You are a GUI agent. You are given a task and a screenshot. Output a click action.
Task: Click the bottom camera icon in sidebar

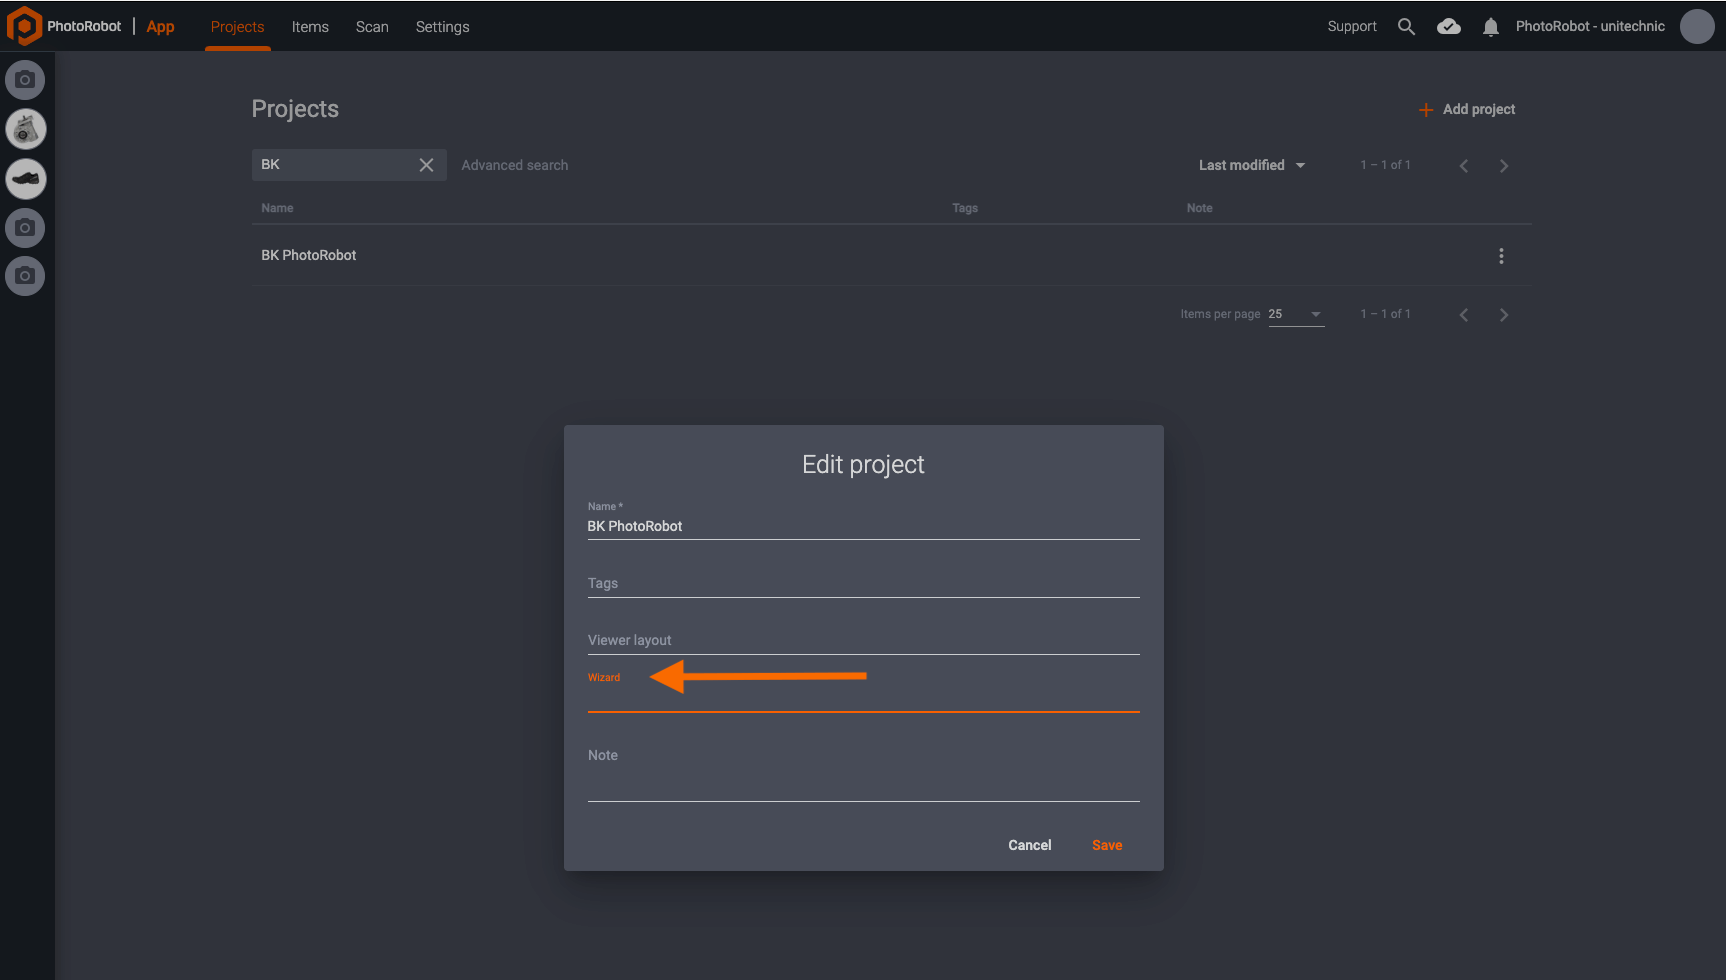click(25, 276)
